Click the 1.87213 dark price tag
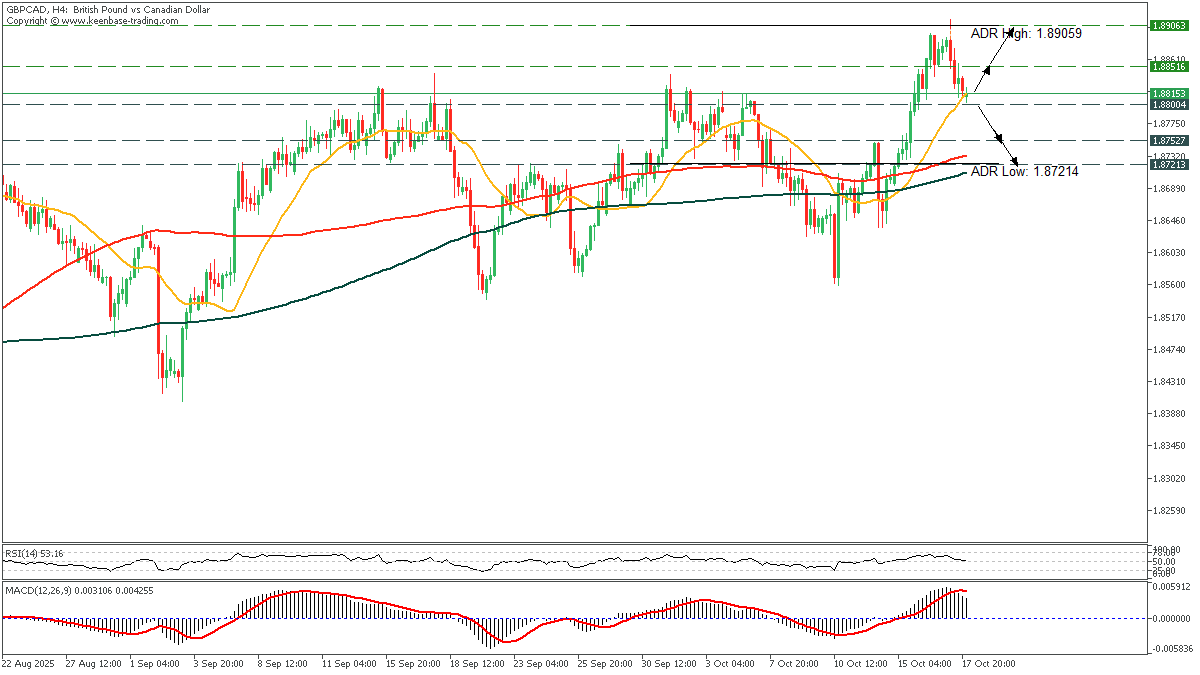The image size is (1200, 675). pos(1168,165)
